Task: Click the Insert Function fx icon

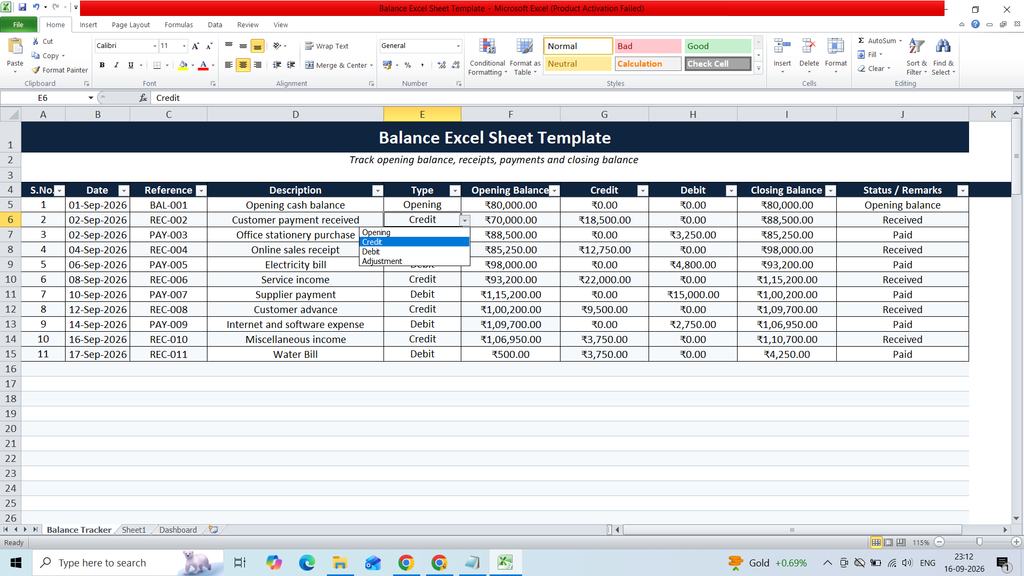Action: click(x=143, y=98)
